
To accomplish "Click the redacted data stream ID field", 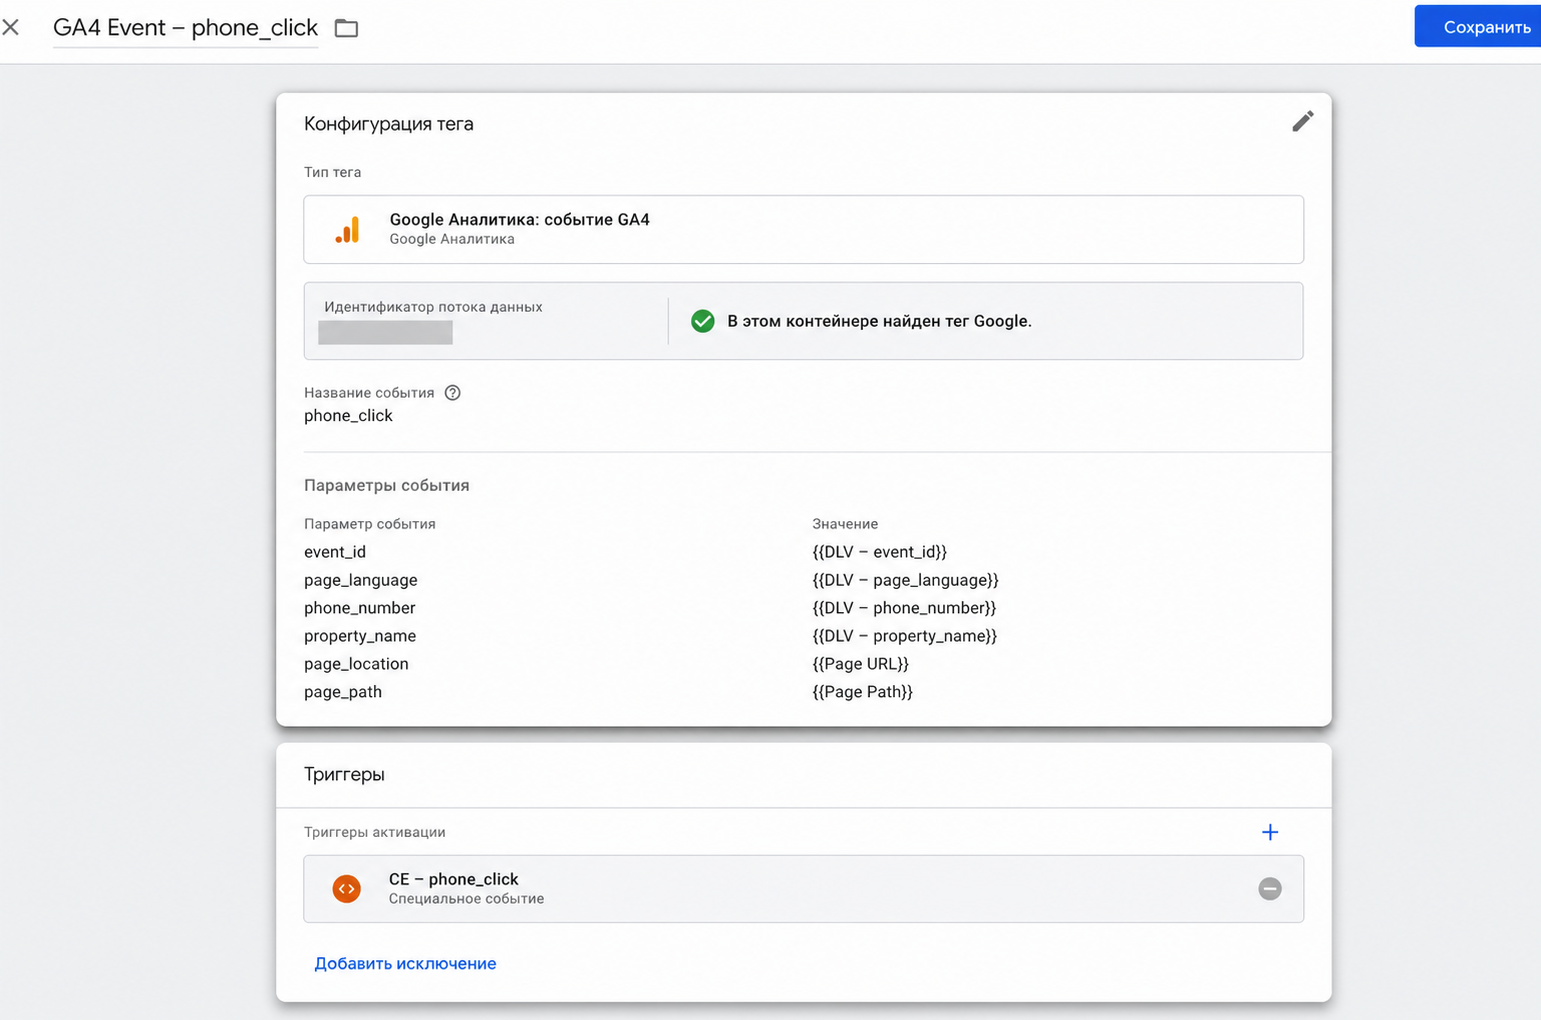I will click(x=385, y=333).
